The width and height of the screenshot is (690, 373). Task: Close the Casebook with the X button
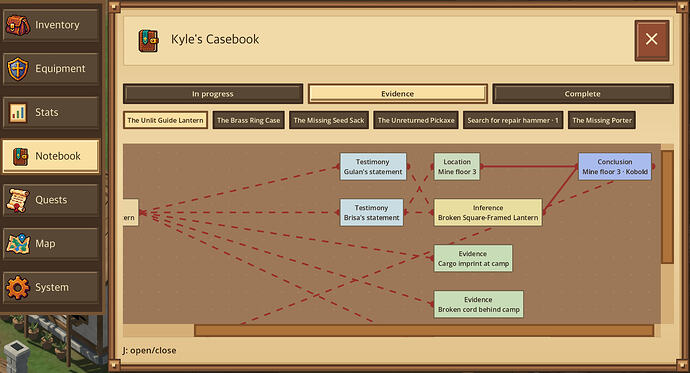point(652,40)
